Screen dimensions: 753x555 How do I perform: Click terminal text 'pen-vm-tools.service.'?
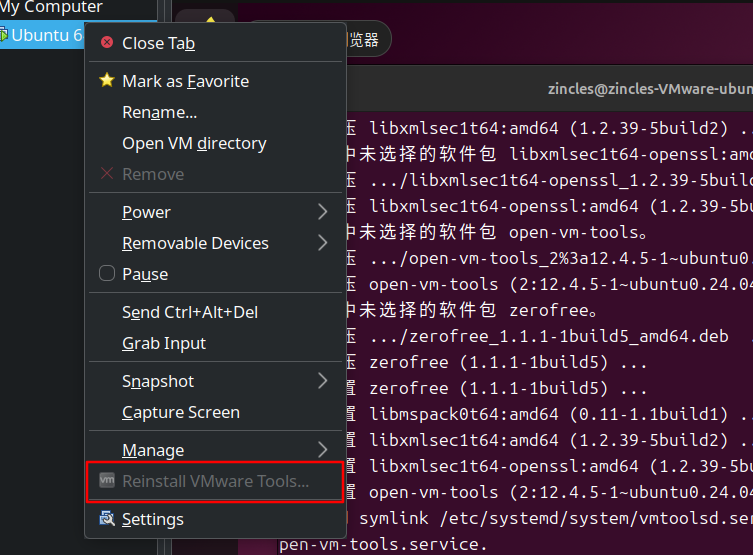383,544
